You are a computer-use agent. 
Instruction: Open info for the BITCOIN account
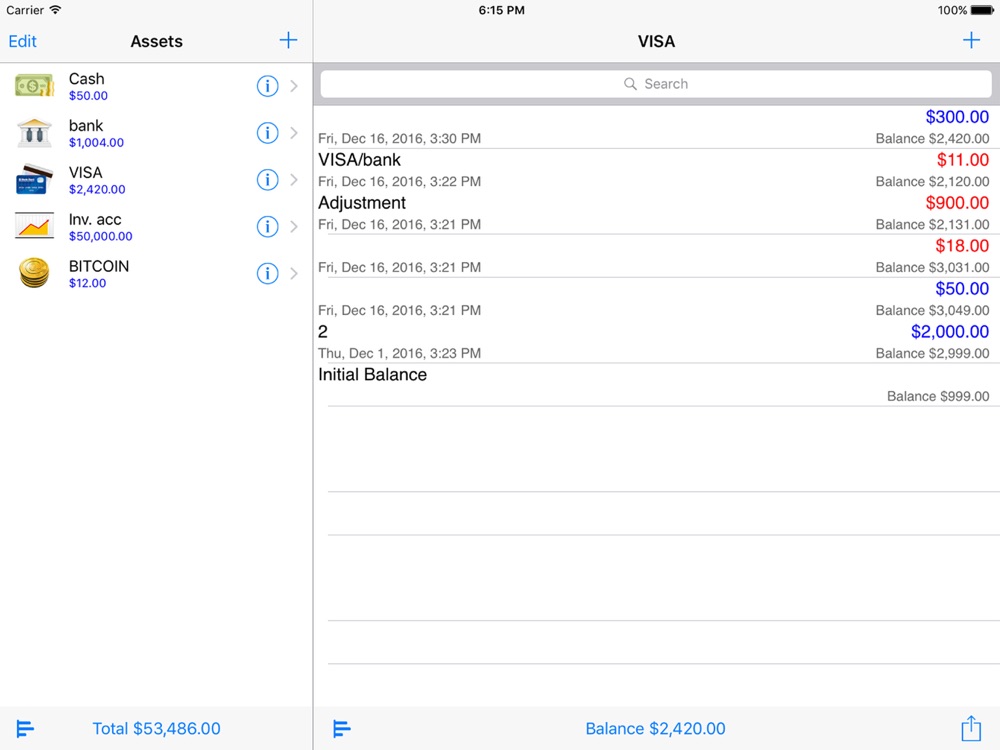pos(267,273)
